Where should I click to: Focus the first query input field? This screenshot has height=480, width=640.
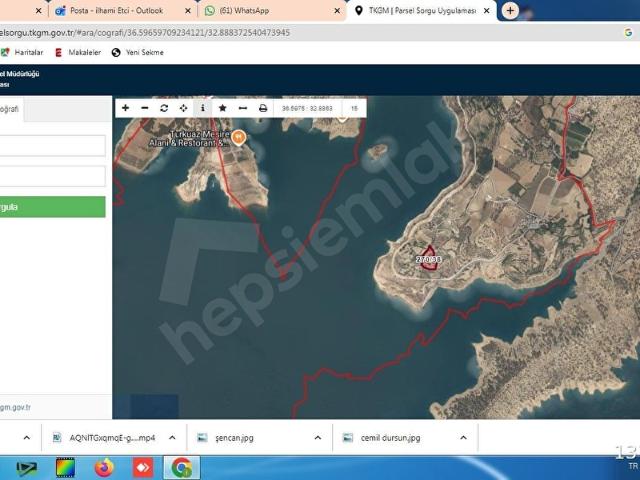[x=53, y=146]
